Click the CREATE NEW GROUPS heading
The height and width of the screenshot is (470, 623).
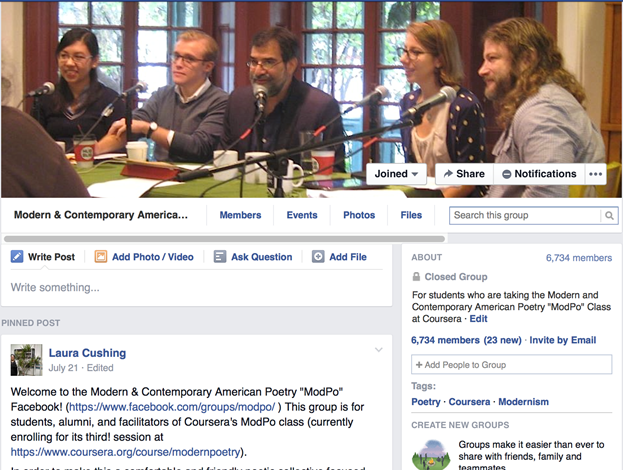[x=460, y=425]
